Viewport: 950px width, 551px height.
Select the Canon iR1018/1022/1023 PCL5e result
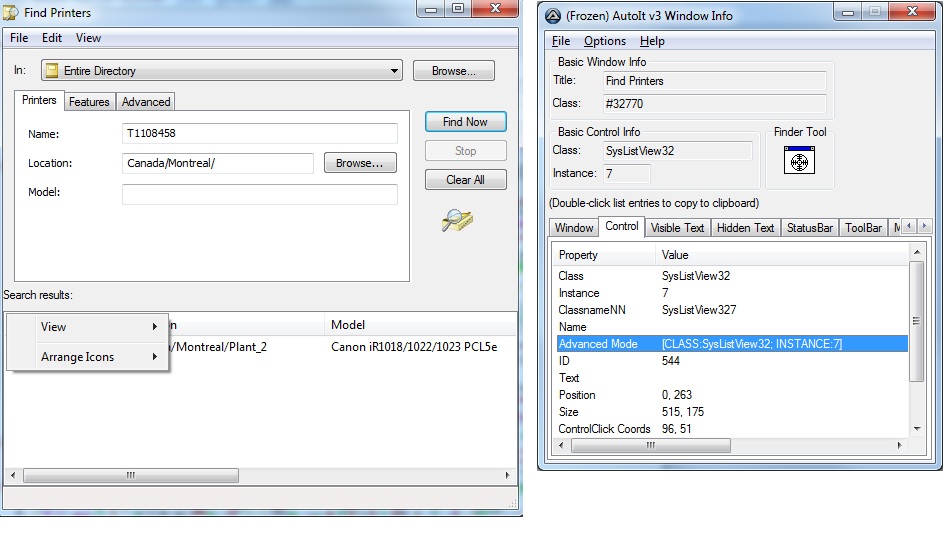point(414,347)
